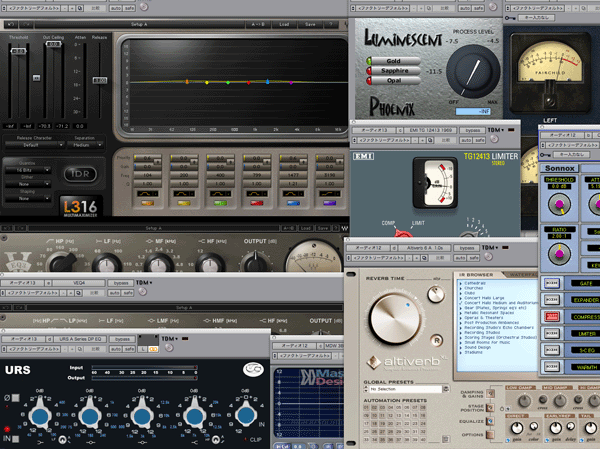Image resolution: width=600 pixels, height=449 pixels.
Task: Click the L316 Out Ceiling fader handle
Action: click(x=54, y=44)
